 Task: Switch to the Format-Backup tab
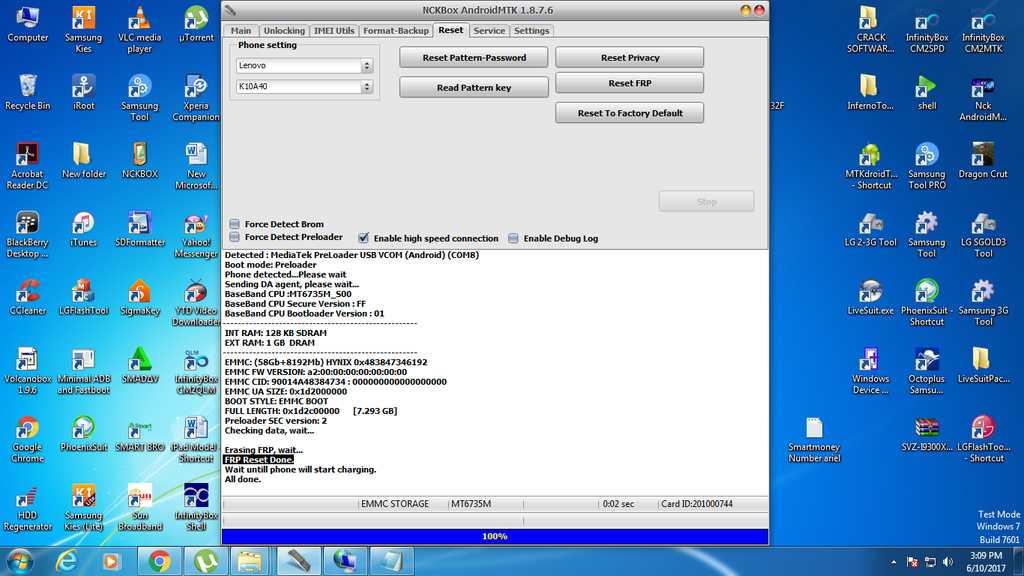(395, 31)
